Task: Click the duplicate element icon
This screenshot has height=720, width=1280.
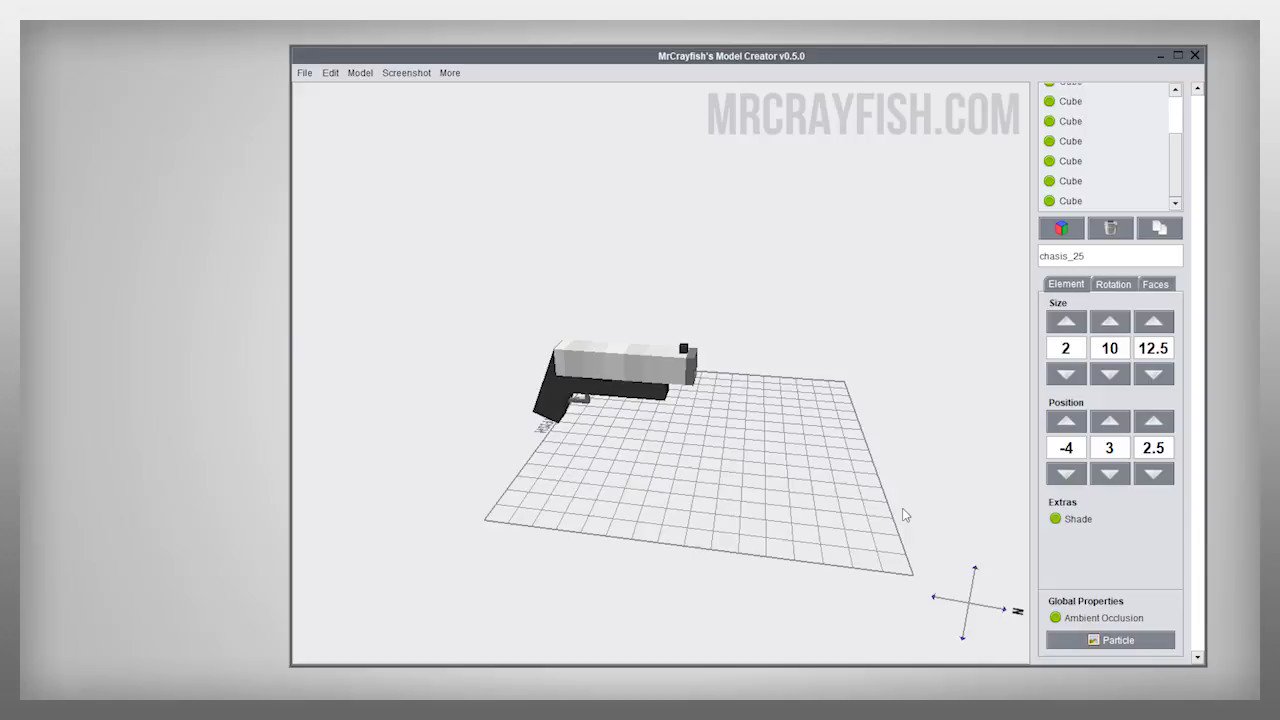Action: 1159,228
